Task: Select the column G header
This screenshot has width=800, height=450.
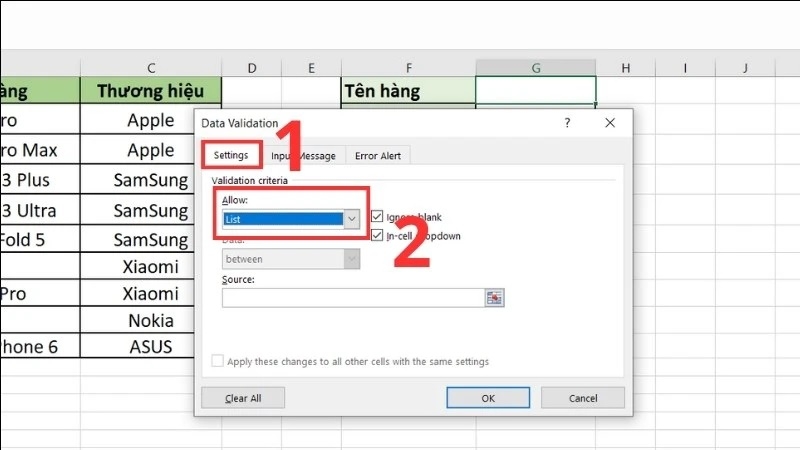Action: 536,67
